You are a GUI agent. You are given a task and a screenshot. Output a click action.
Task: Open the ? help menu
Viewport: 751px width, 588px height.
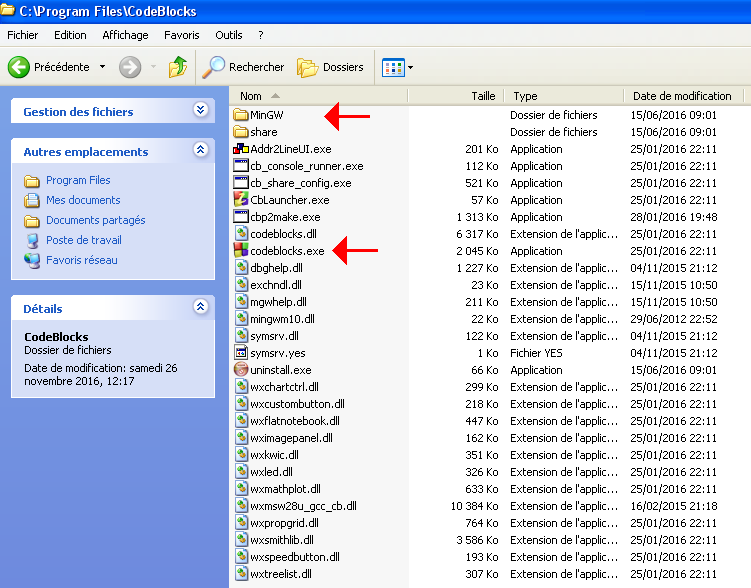(261, 35)
